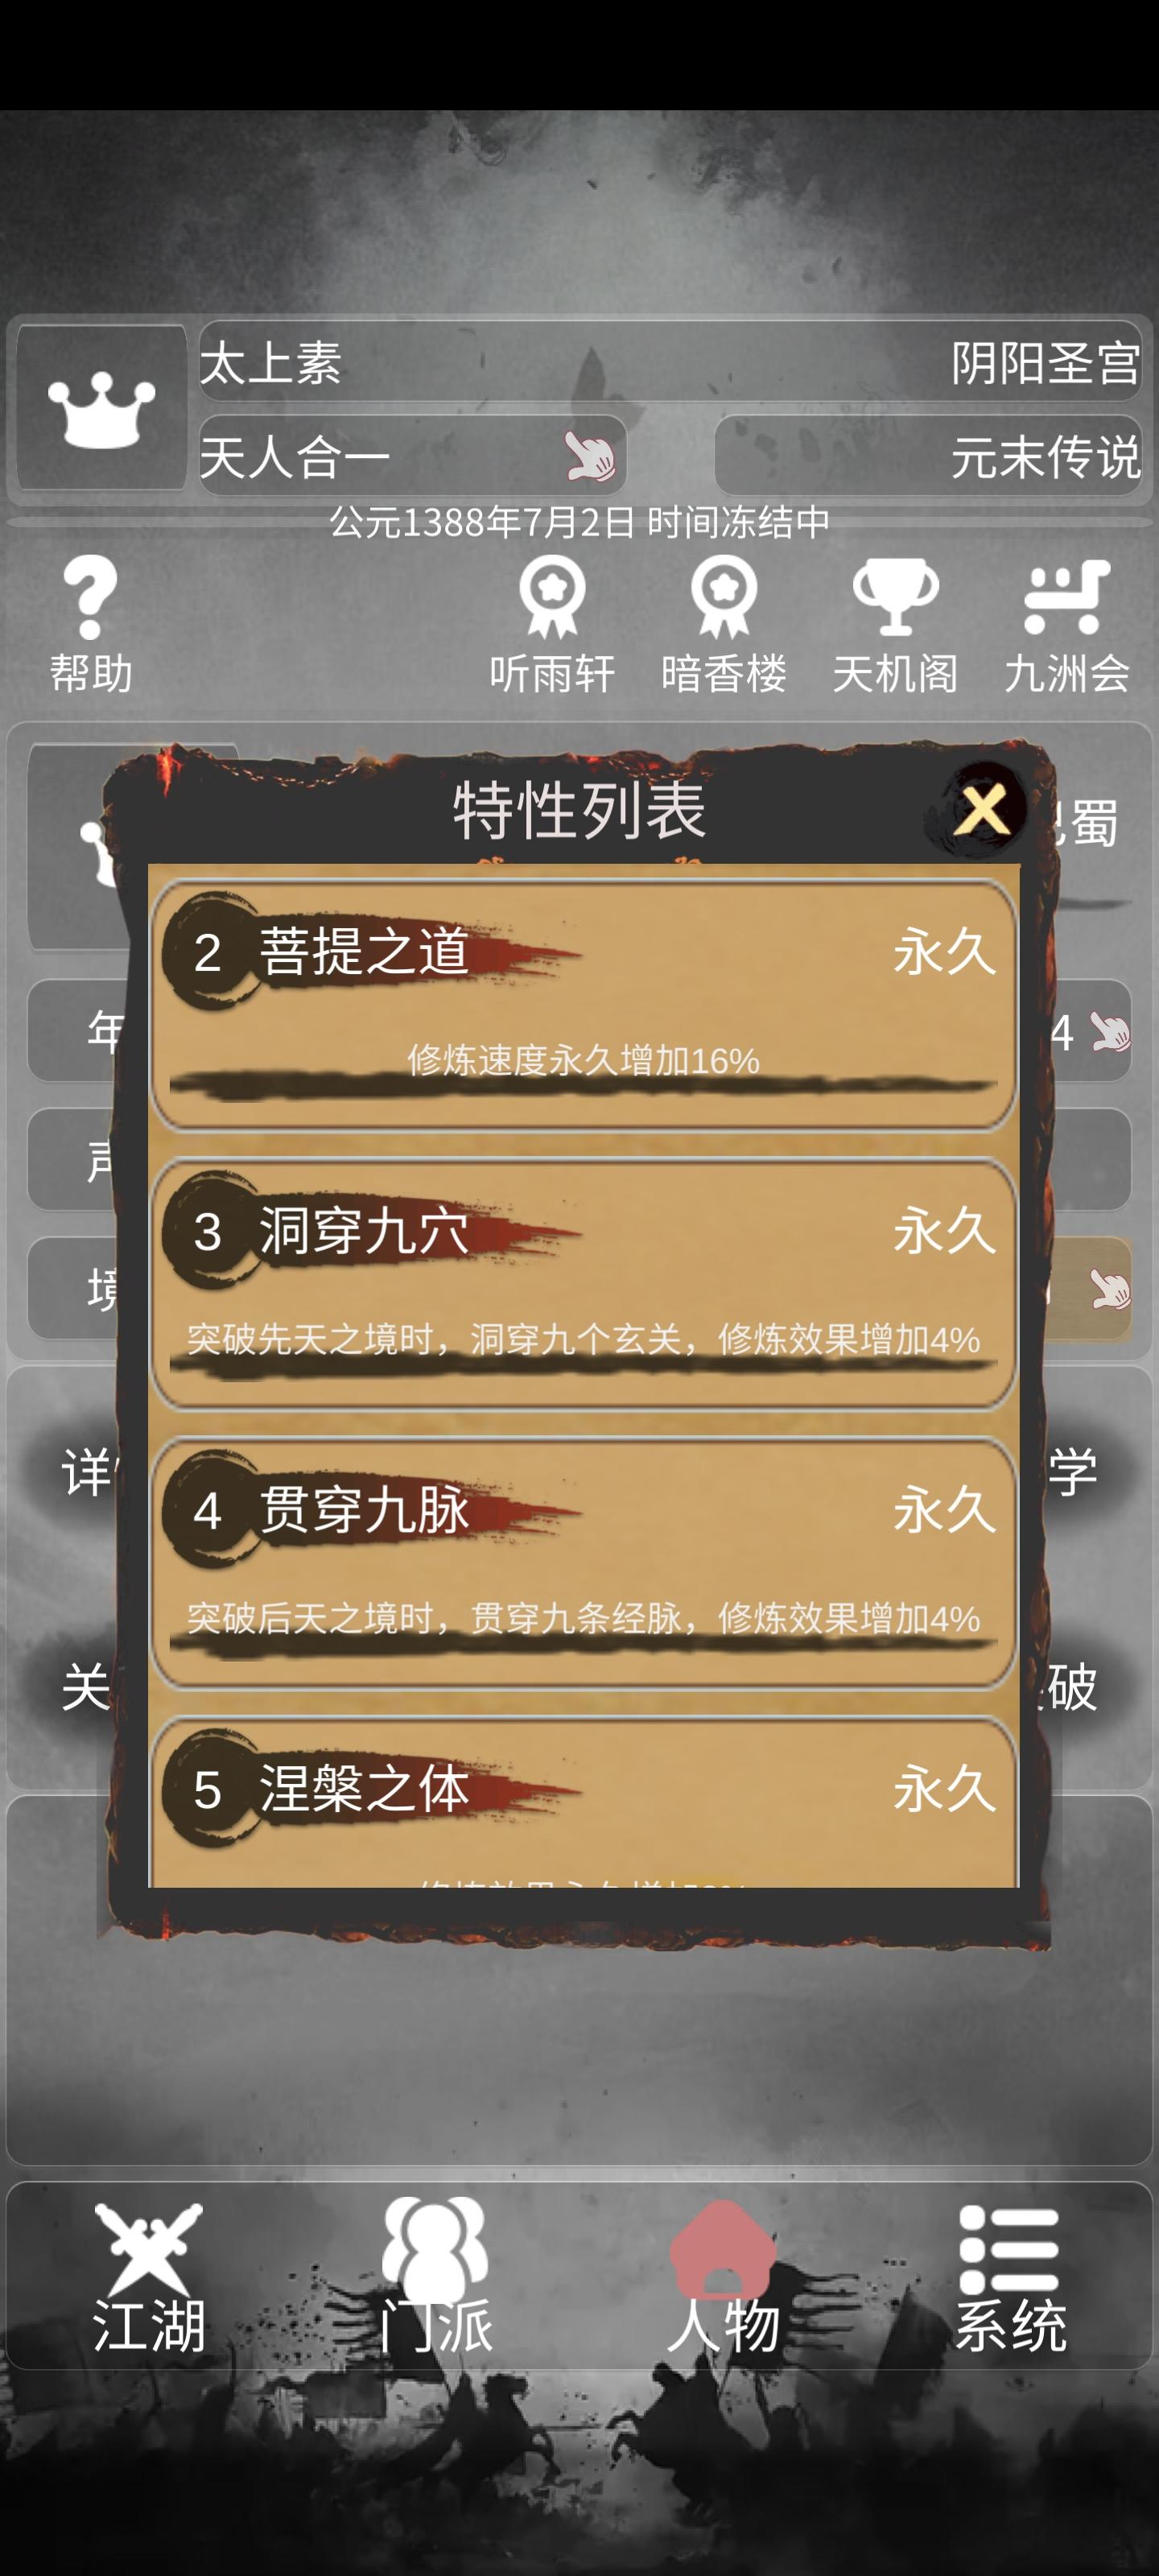Tap the 阴阳圣宫 sect label
The width and height of the screenshot is (1159, 2576).
click(1045, 363)
